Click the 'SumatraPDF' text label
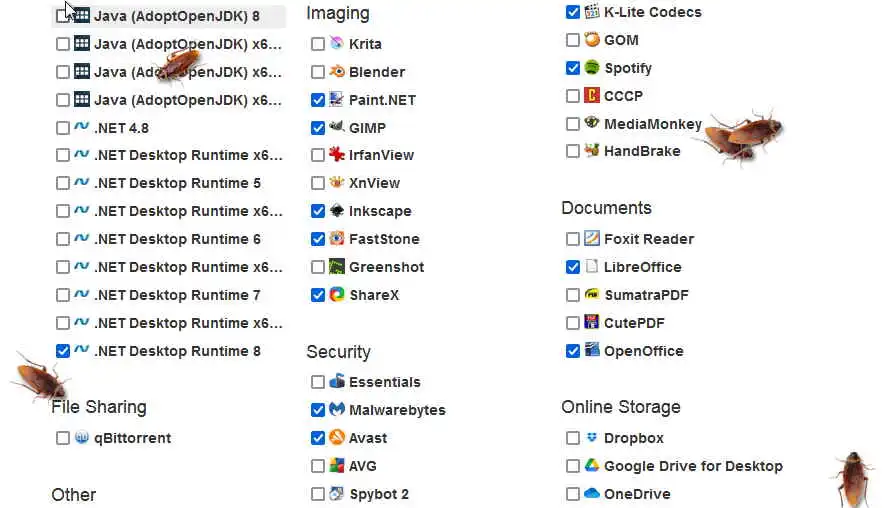Viewport: 896px width, 508px height. pos(646,295)
